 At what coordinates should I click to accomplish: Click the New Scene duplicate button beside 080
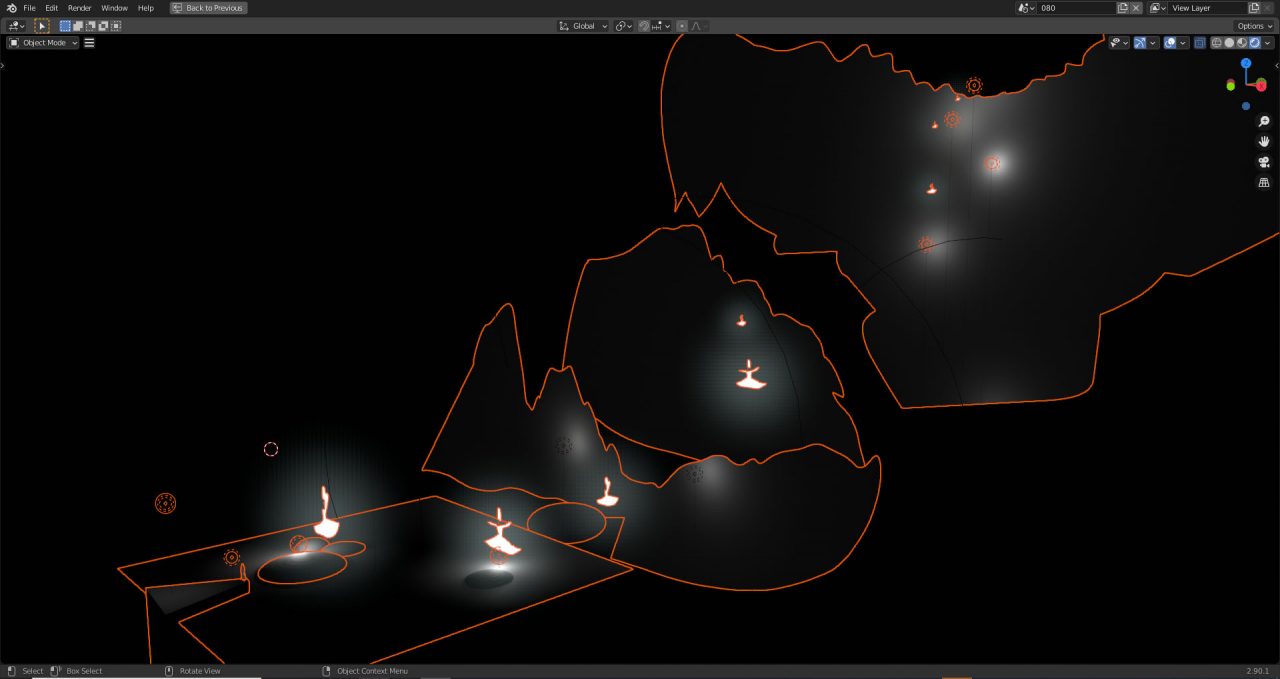tap(1122, 7)
